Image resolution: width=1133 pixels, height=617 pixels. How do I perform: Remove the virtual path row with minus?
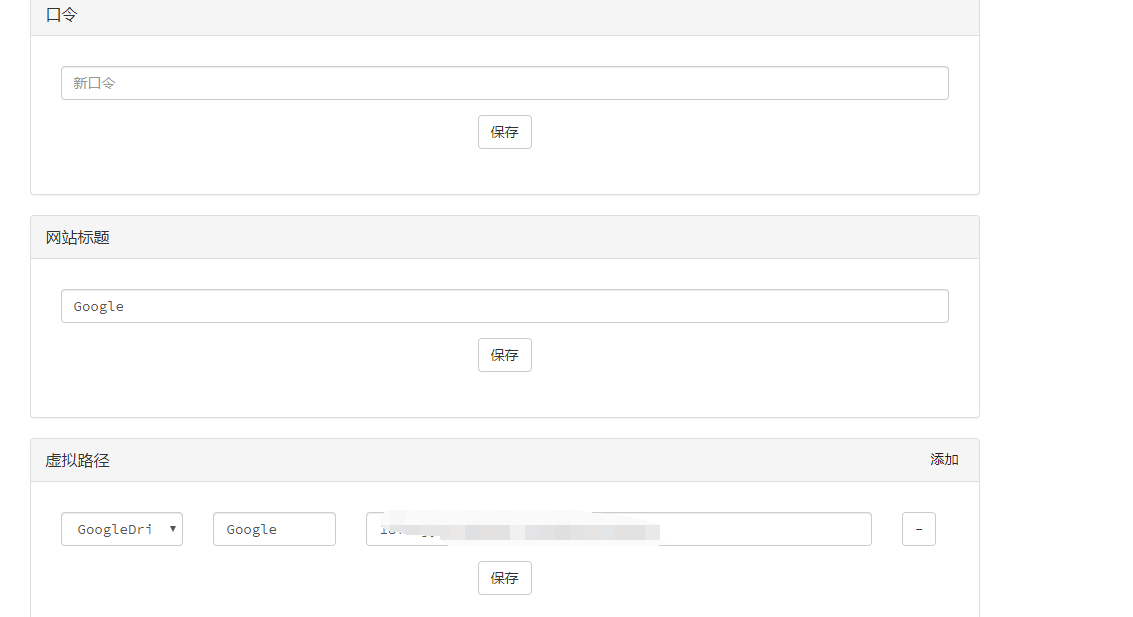click(x=918, y=529)
